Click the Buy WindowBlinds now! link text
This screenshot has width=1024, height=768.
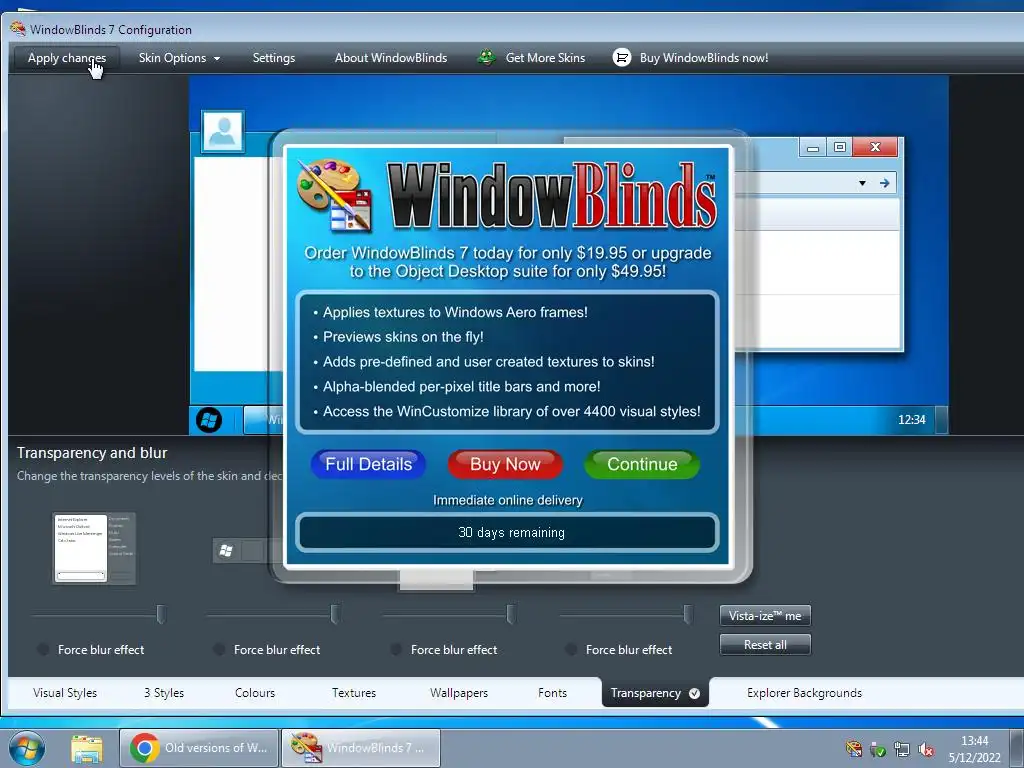pos(704,57)
